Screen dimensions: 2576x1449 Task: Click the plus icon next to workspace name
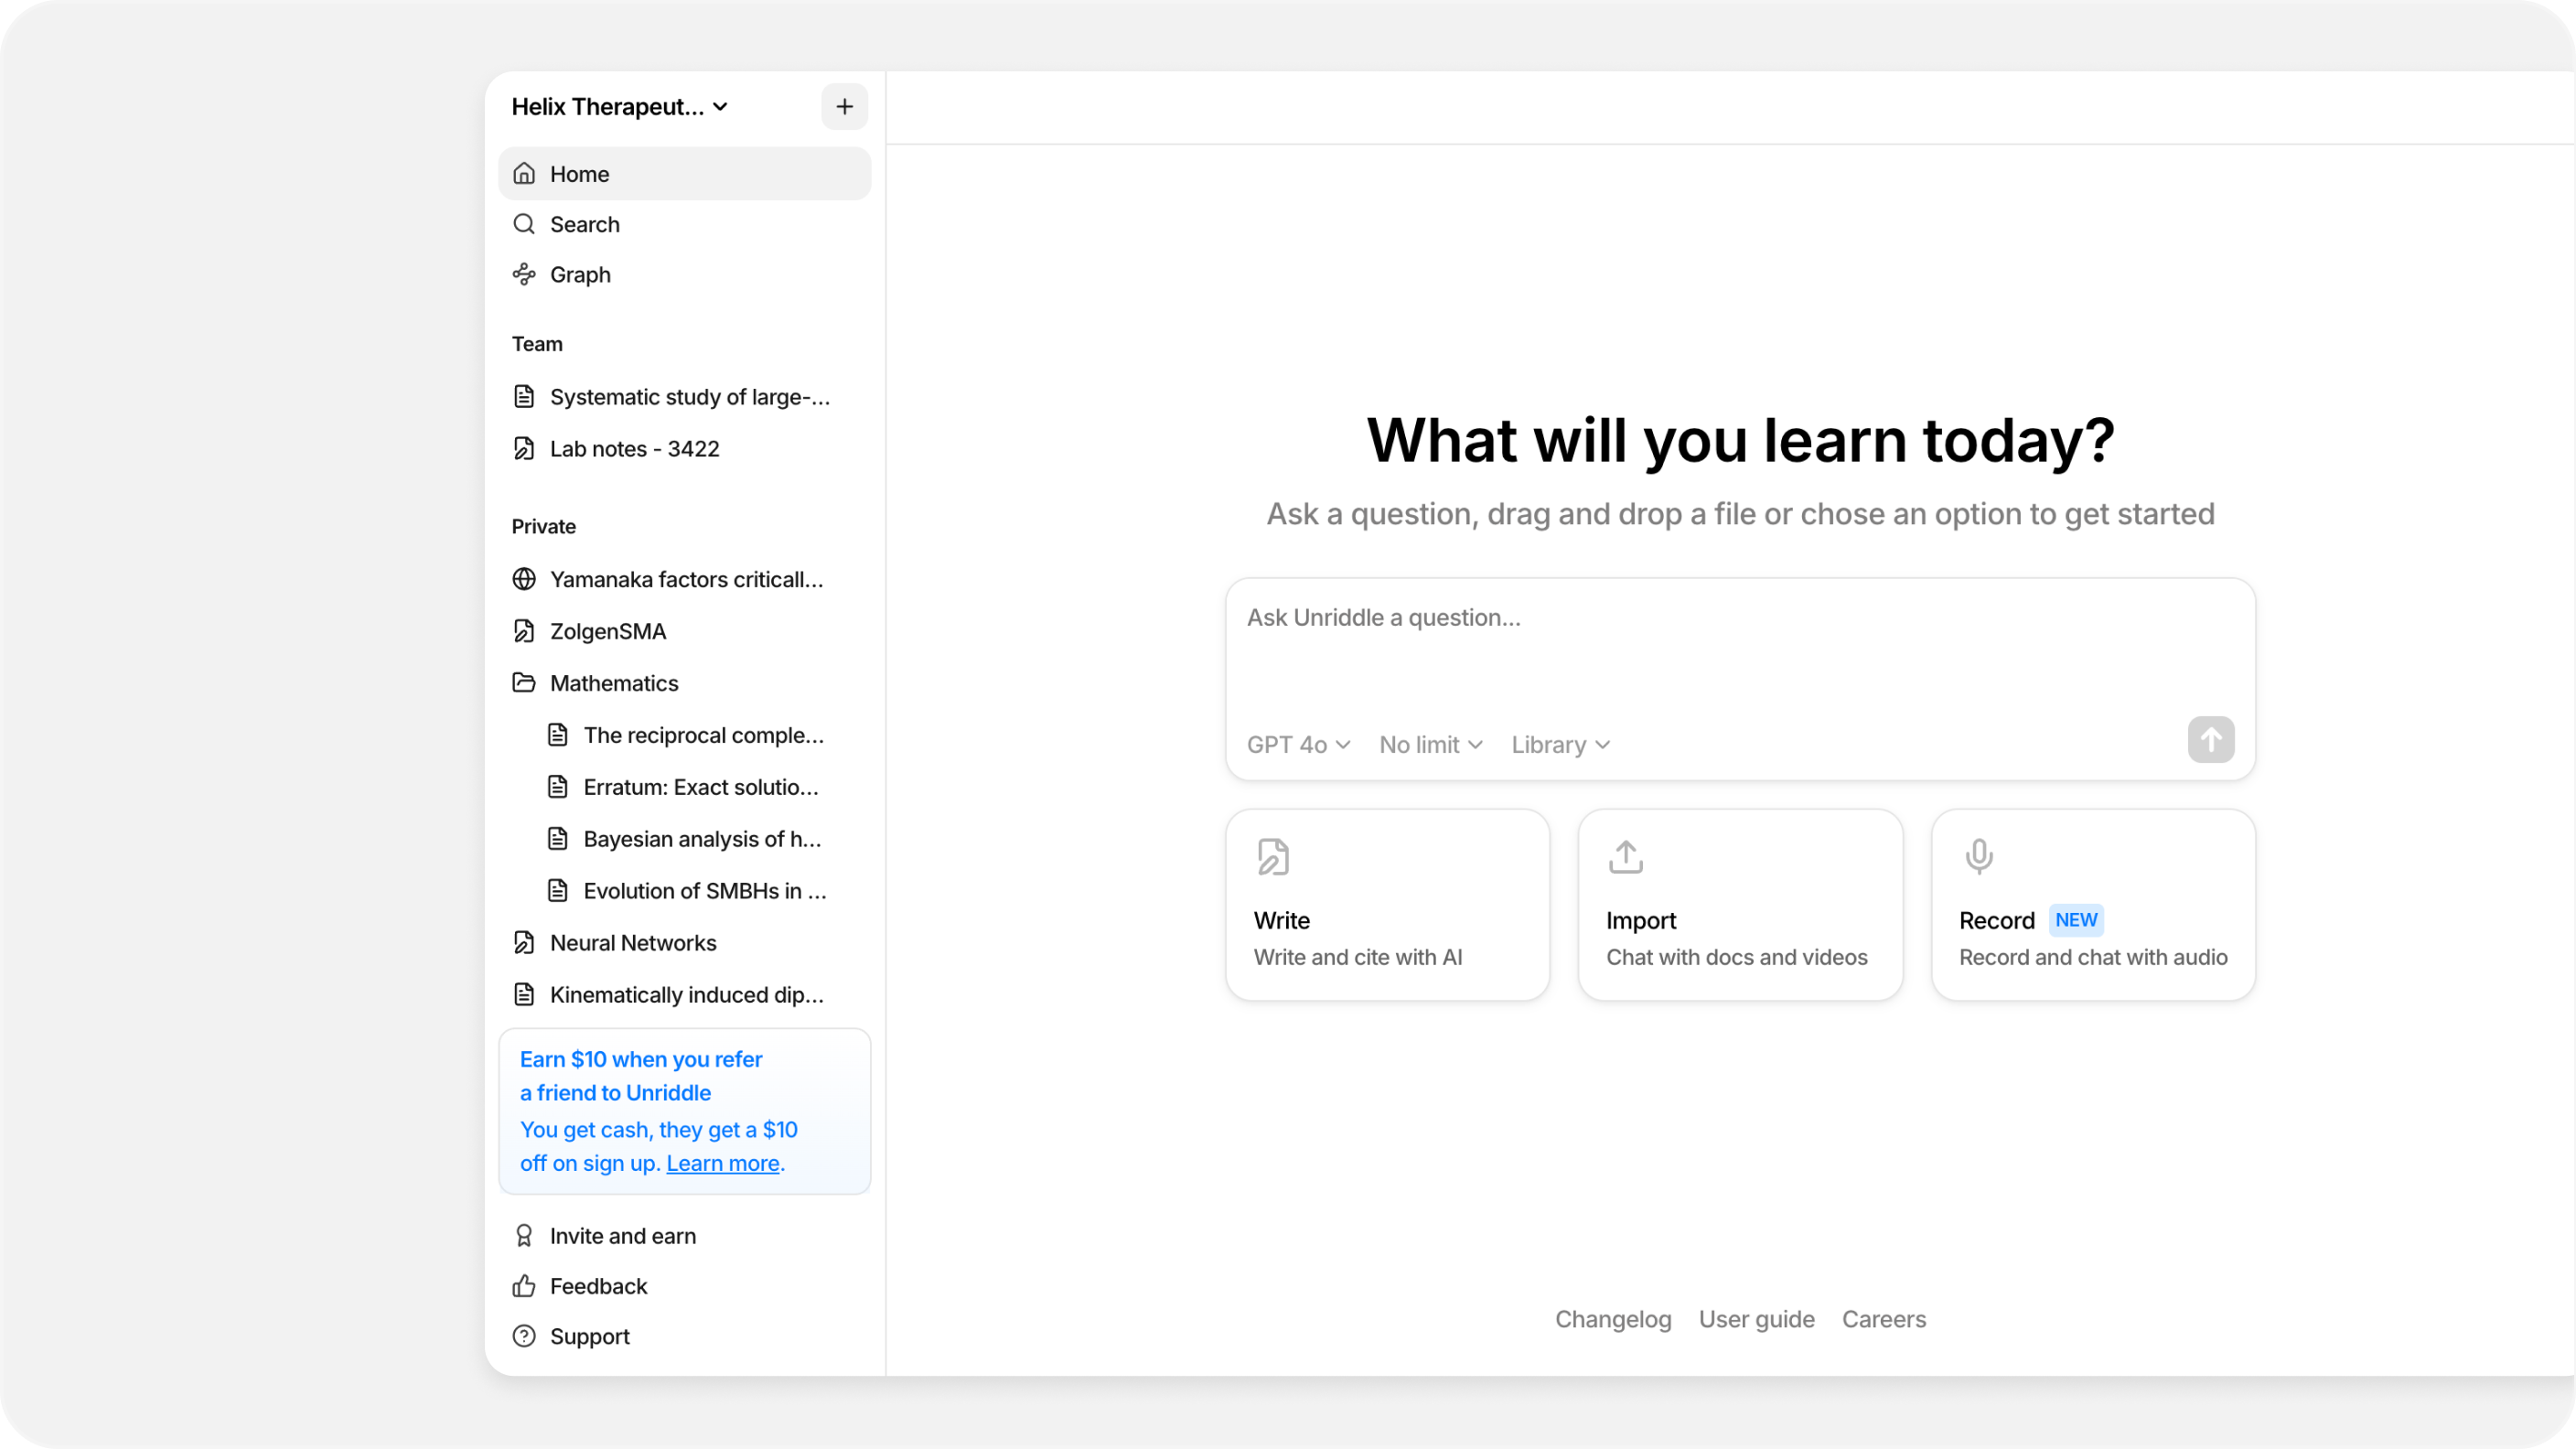[x=844, y=106]
